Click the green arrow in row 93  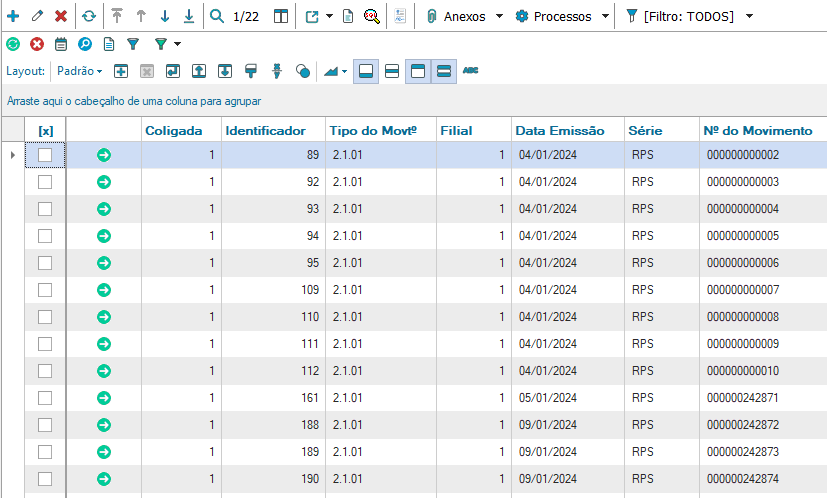pyautogui.click(x=103, y=209)
